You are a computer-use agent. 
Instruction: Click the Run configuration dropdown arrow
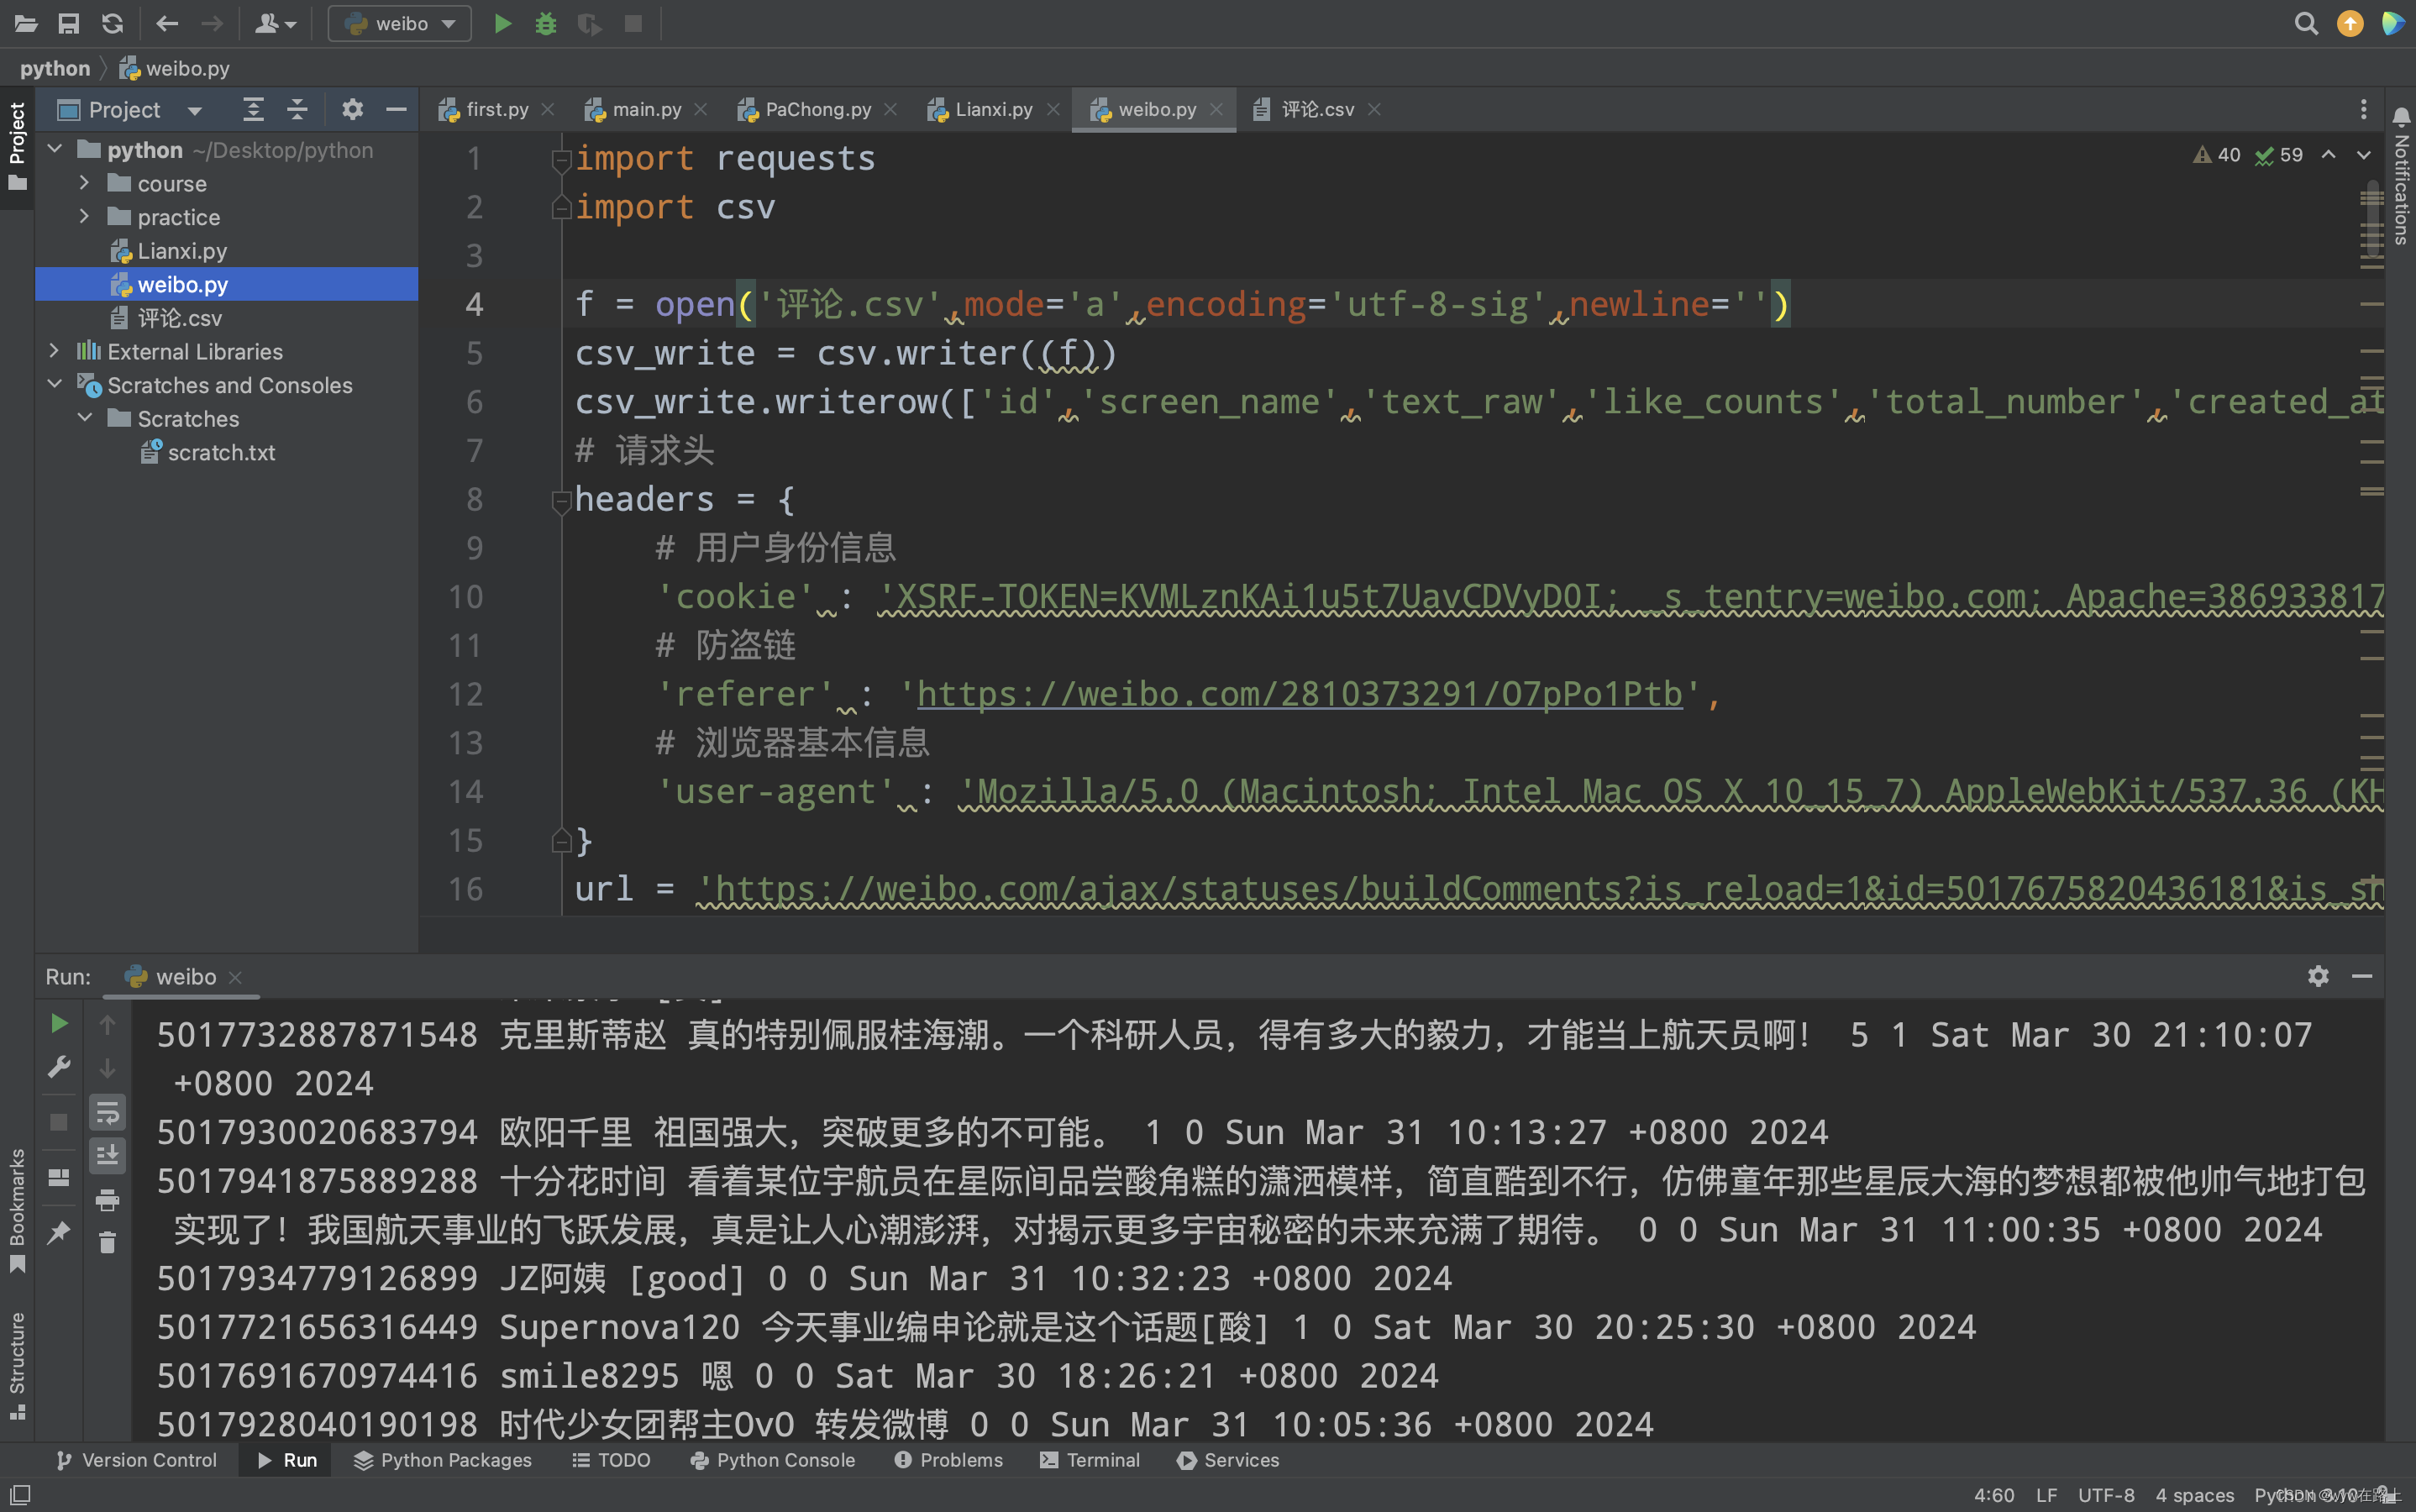tap(448, 23)
